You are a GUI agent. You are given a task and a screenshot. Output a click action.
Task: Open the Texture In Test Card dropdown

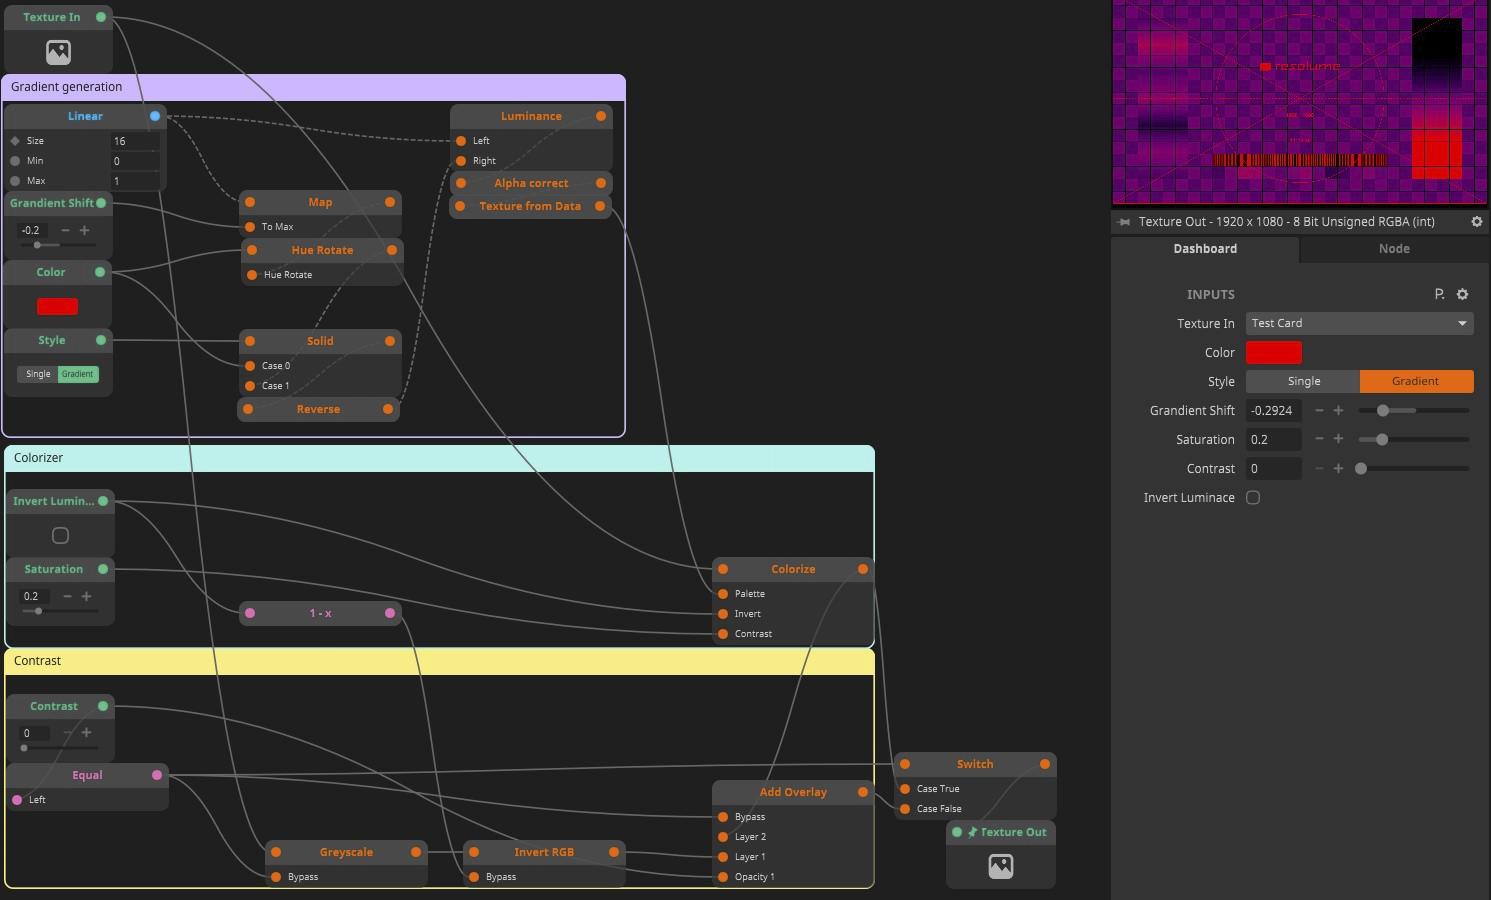point(1359,323)
